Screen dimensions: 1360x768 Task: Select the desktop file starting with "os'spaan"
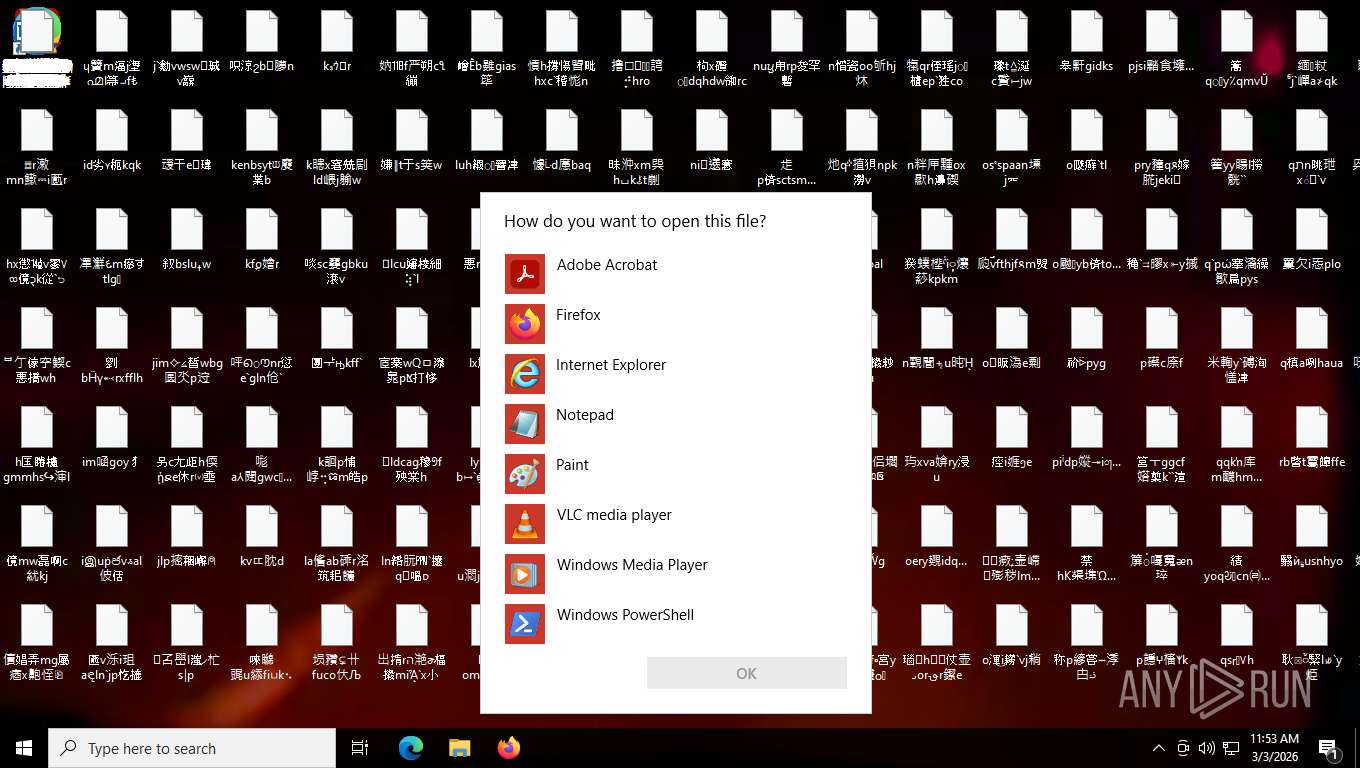(x=1011, y=149)
